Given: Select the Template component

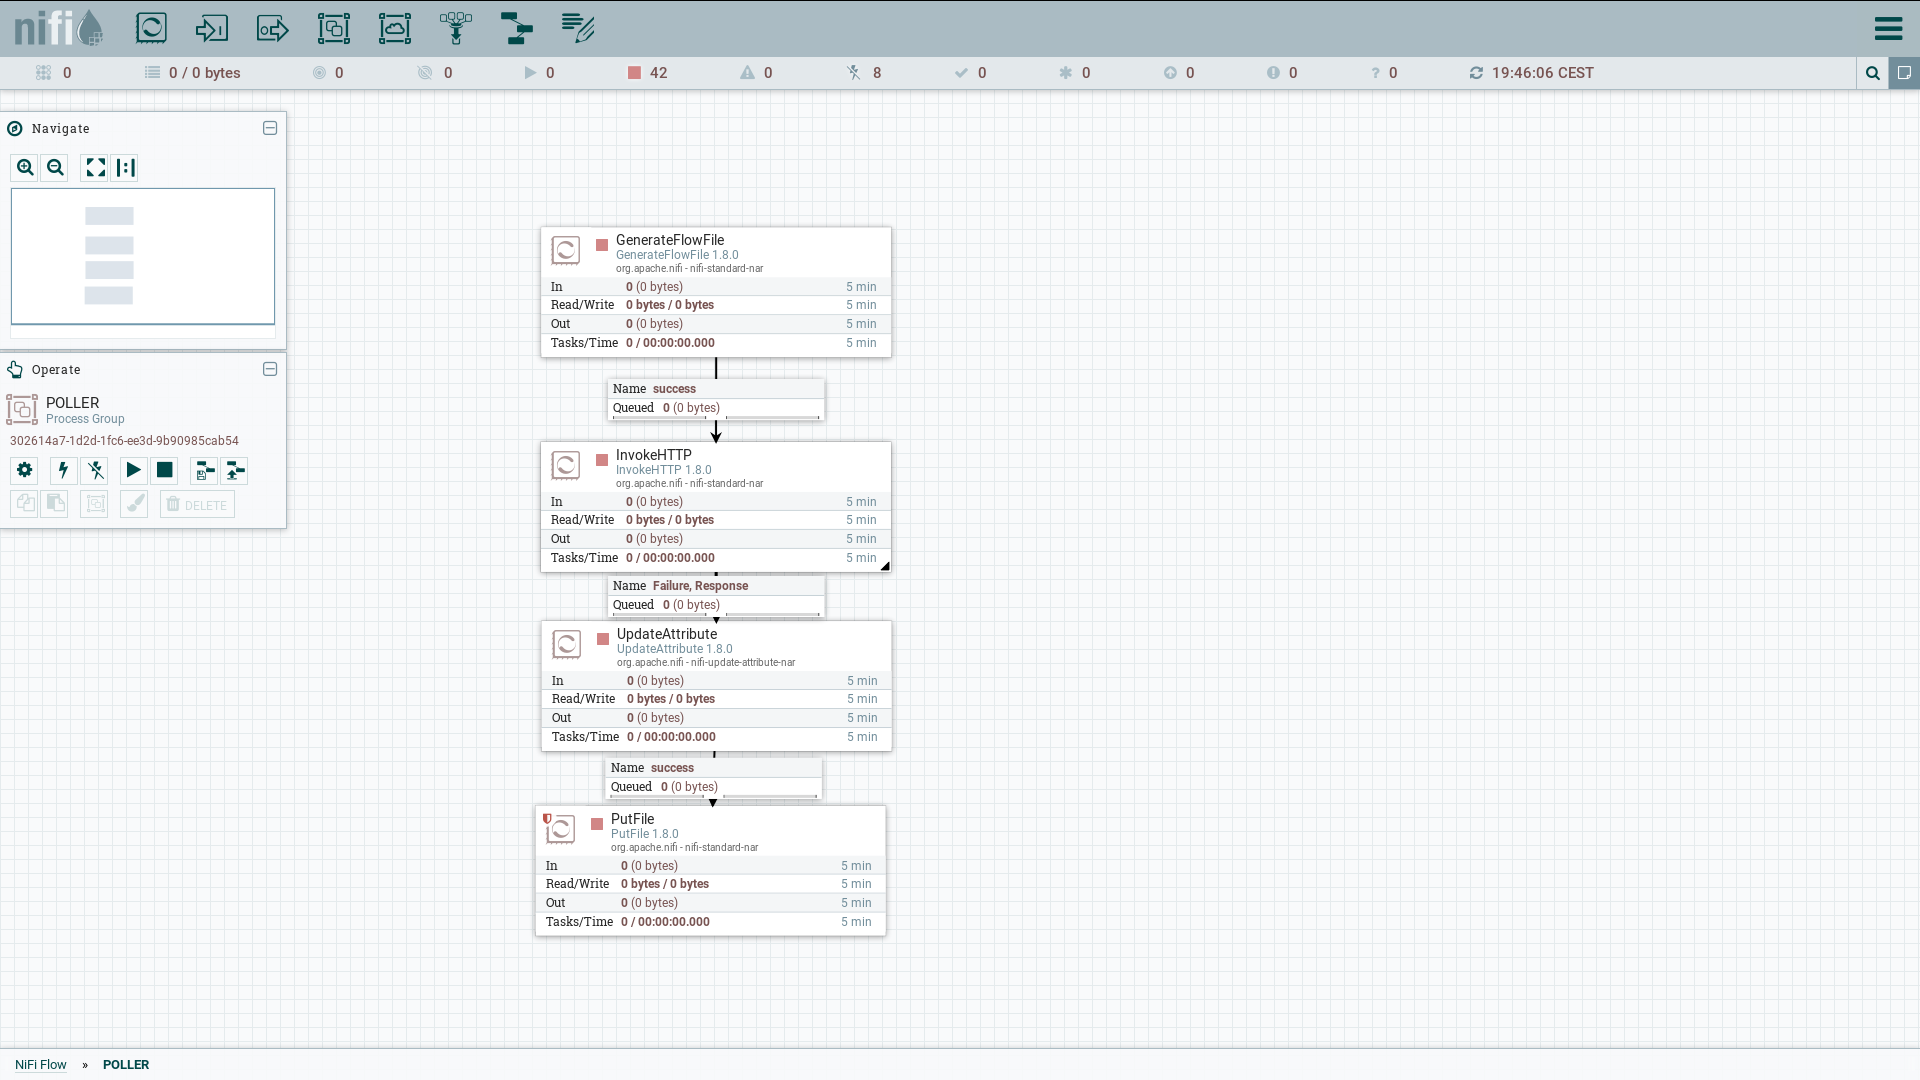Looking at the screenshot, I should coord(517,28).
